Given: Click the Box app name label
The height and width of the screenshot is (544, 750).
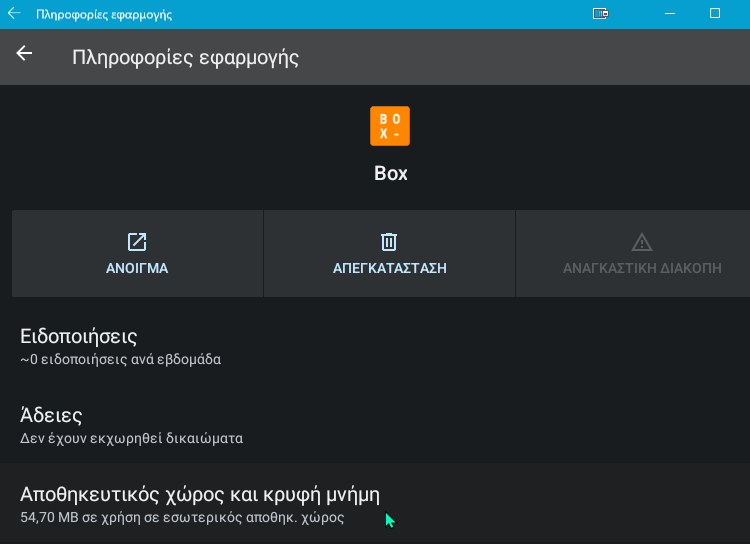Looking at the screenshot, I should point(391,173).
